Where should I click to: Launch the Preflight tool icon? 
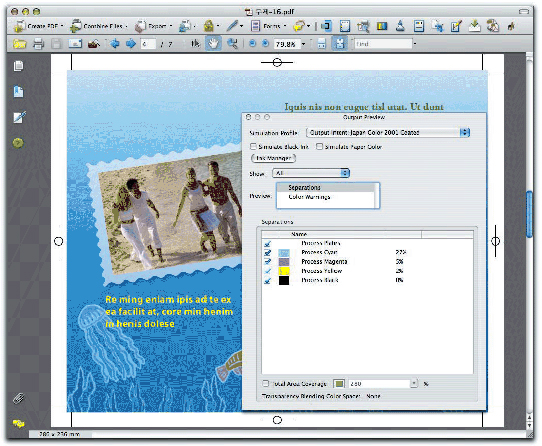[x=363, y=26]
